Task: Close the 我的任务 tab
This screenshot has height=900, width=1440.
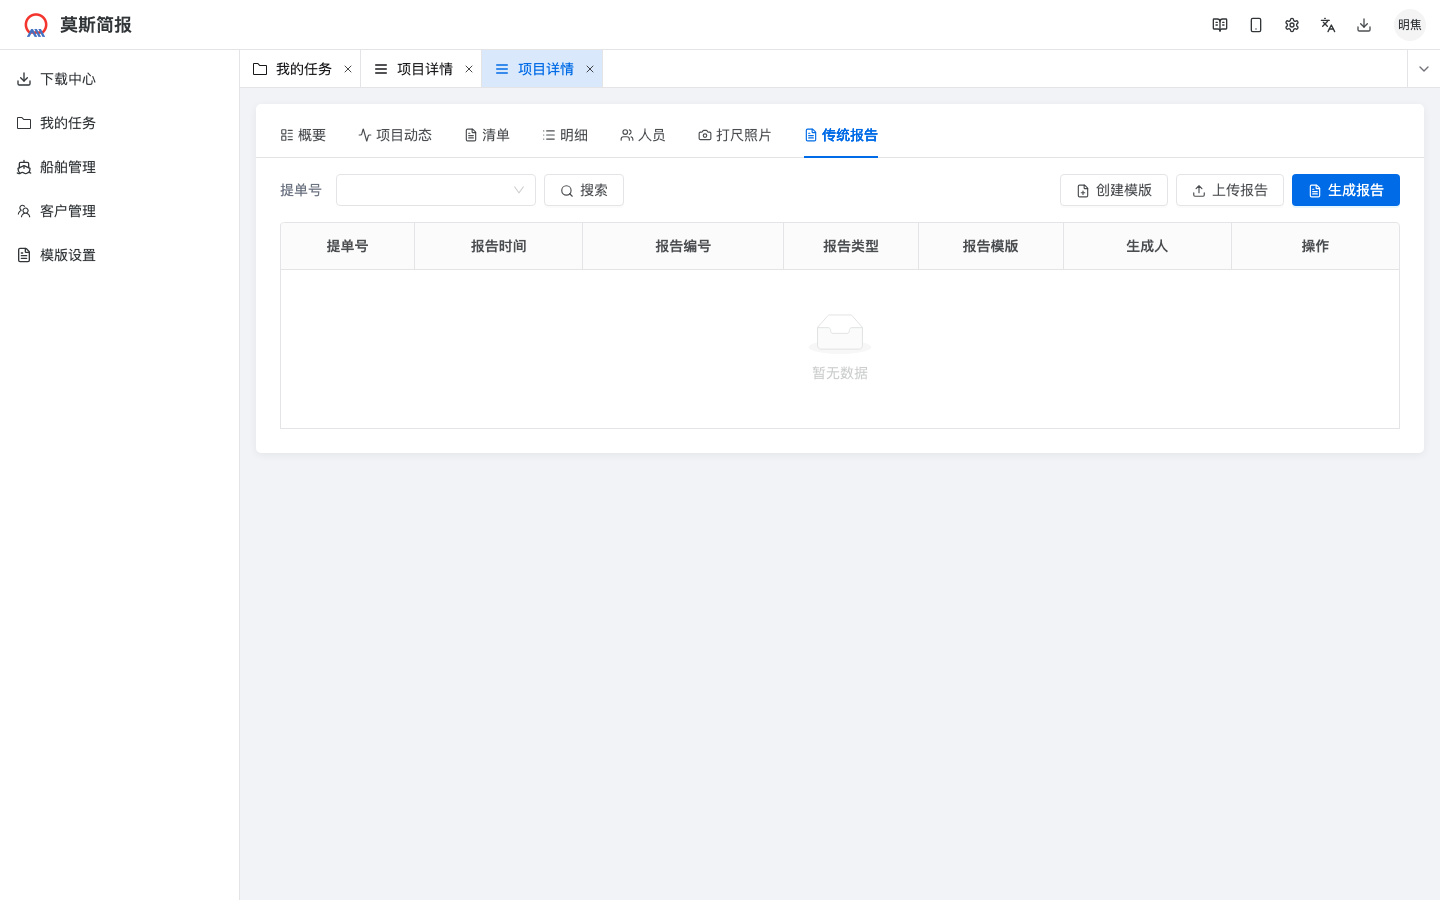Action: (x=348, y=69)
